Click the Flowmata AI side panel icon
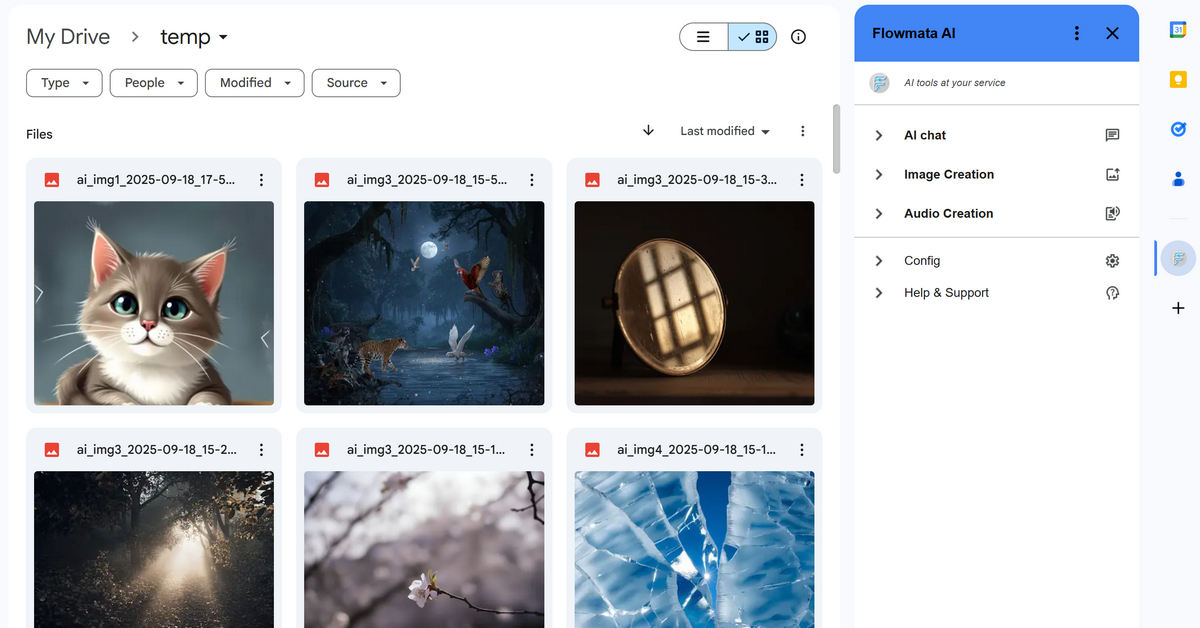 pos(1178,258)
